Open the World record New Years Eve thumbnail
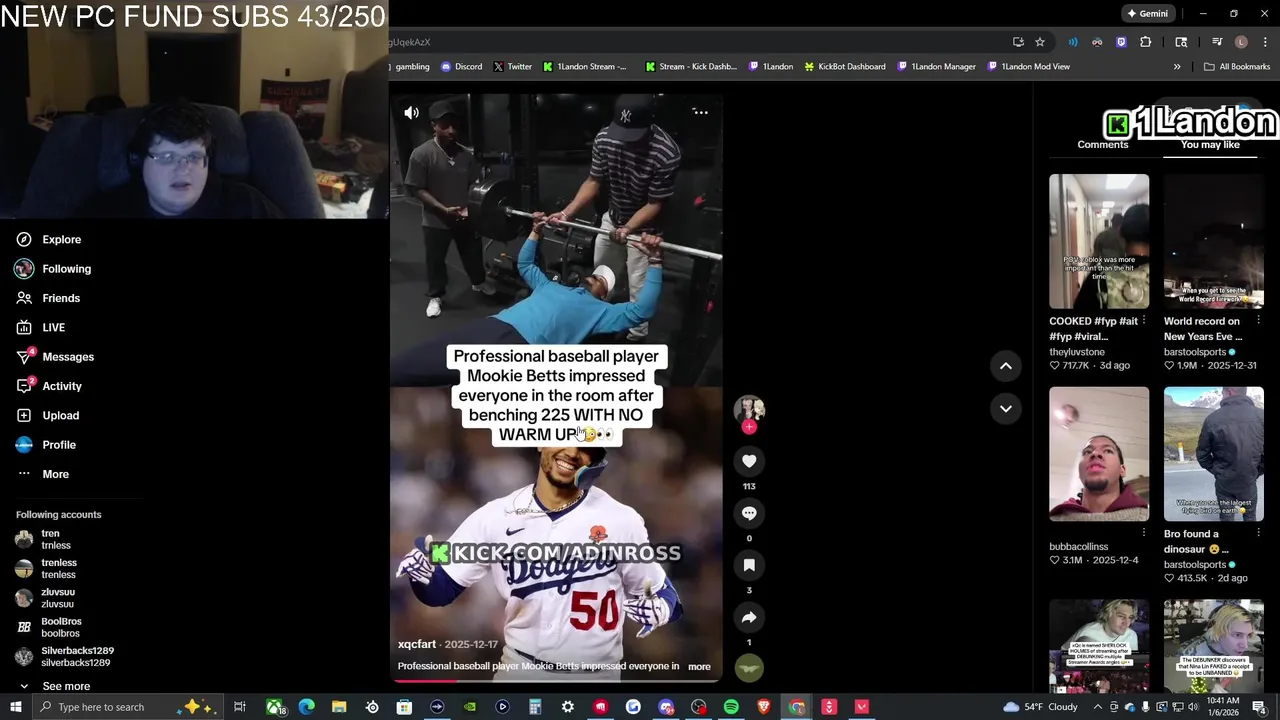 coord(1214,241)
